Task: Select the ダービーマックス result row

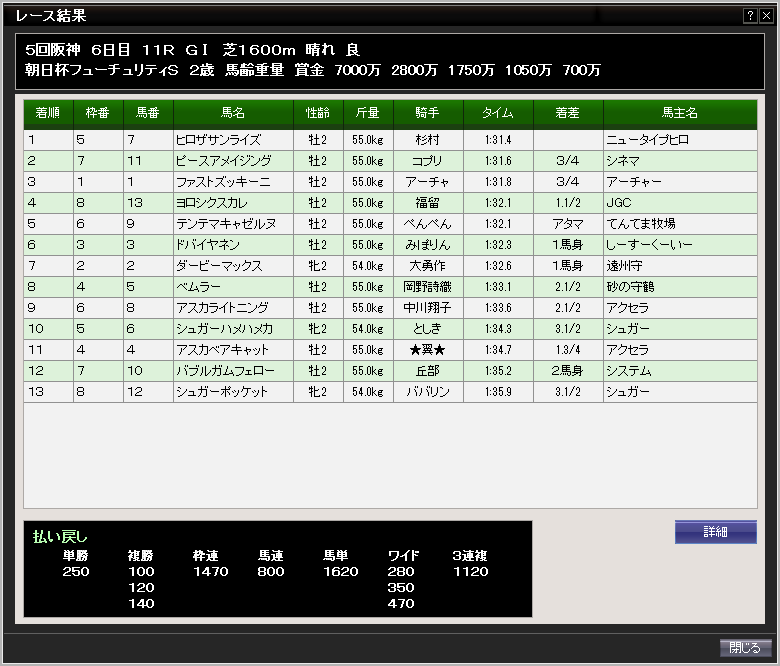Action: pyautogui.click(x=232, y=266)
